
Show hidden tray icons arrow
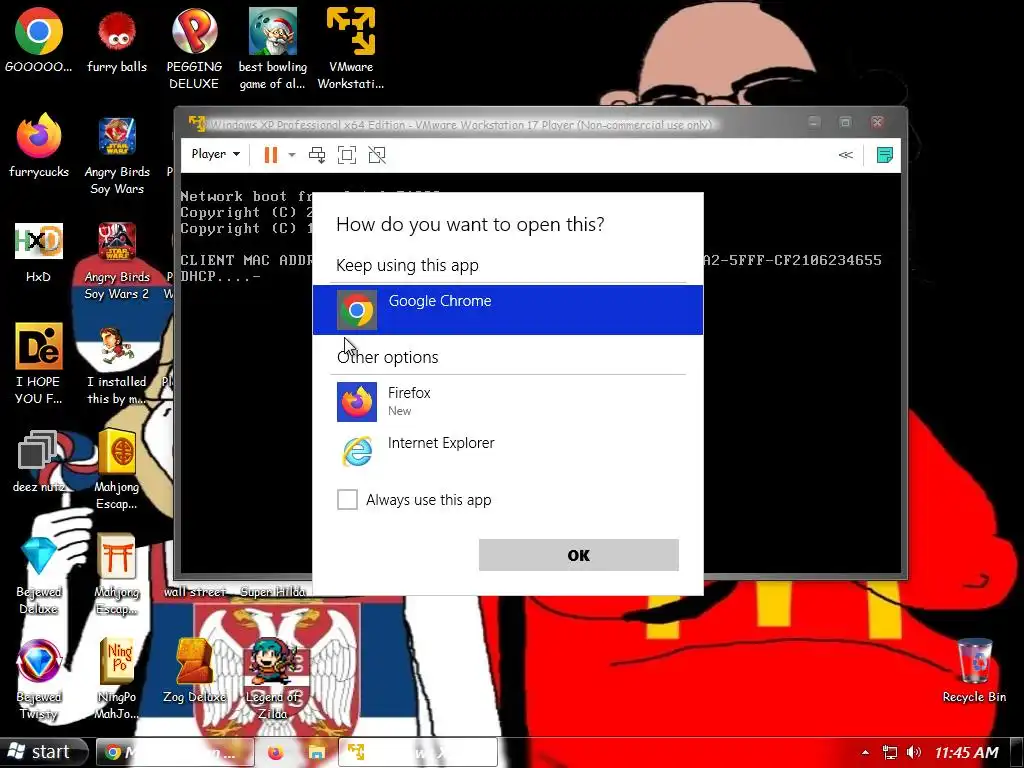pyautogui.click(x=865, y=753)
